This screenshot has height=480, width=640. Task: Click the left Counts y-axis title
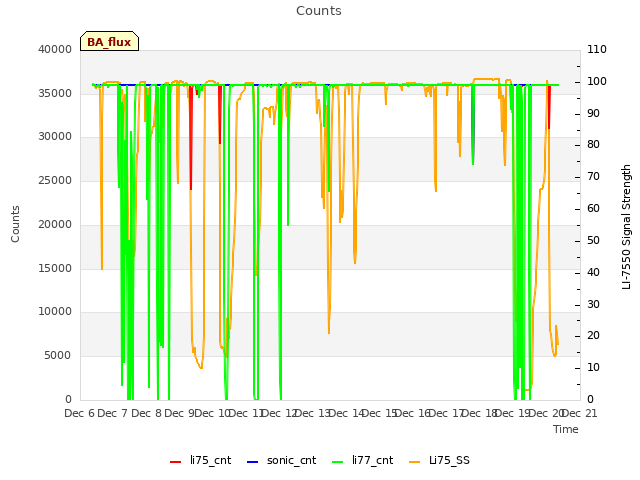[x=15, y=224]
